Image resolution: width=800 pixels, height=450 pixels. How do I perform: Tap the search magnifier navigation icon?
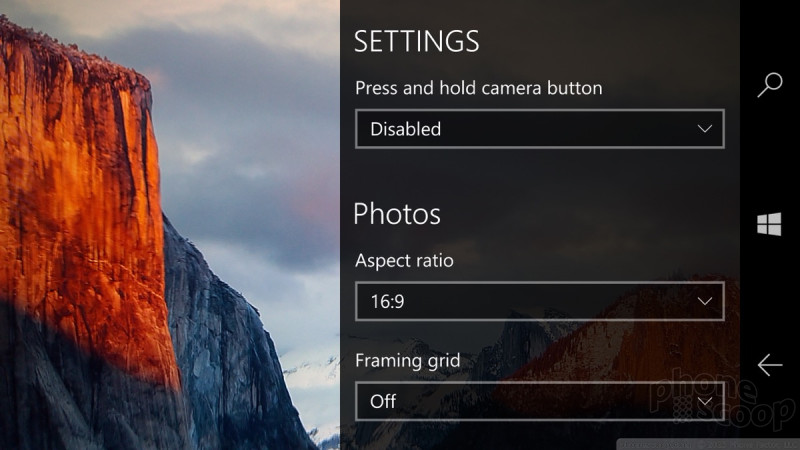click(x=770, y=85)
